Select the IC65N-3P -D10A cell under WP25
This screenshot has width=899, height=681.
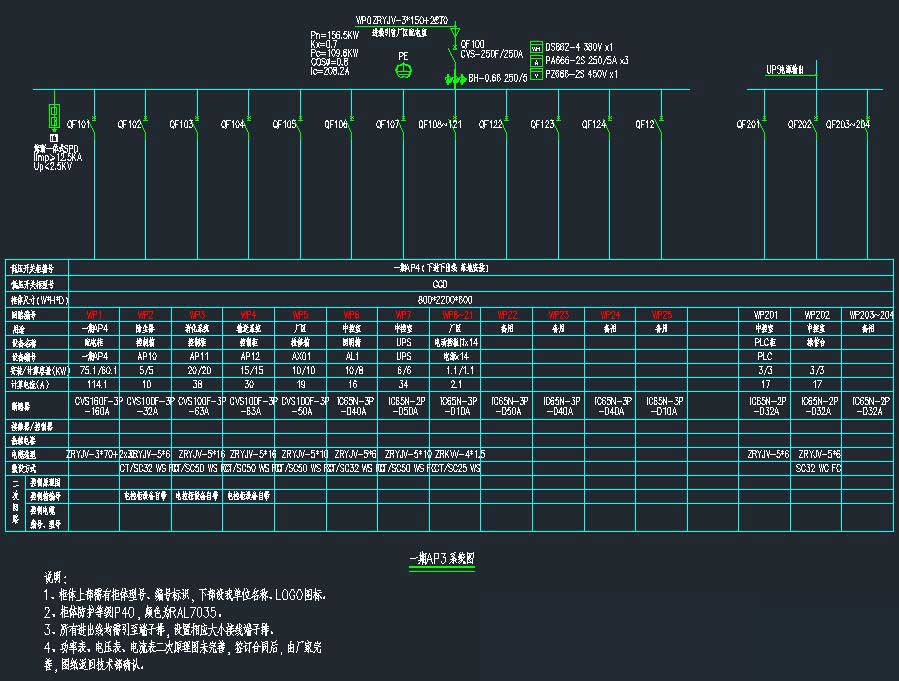point(664,406)
